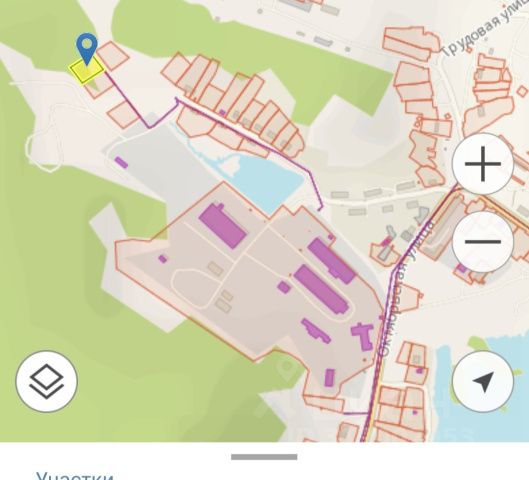Select the small purple building left of the pond

coord(121,162)
